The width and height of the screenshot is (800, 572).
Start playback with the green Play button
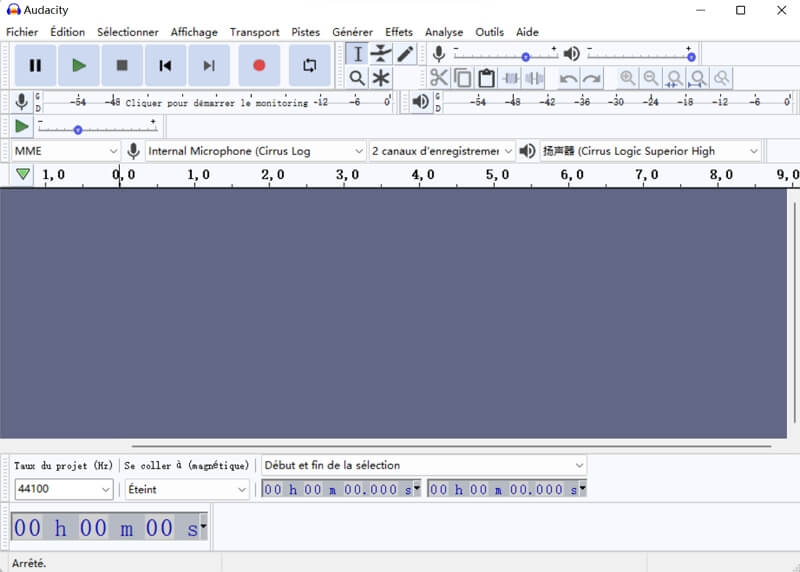point(79,65)
